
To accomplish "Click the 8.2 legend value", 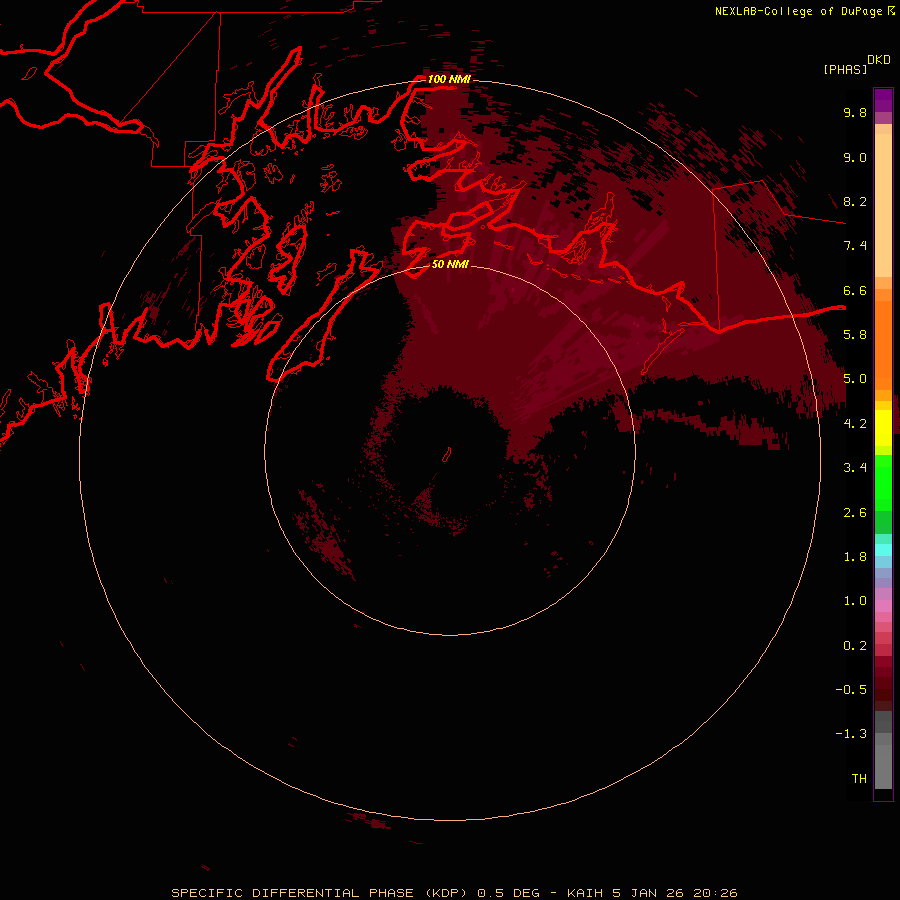I will click(855, 201).
